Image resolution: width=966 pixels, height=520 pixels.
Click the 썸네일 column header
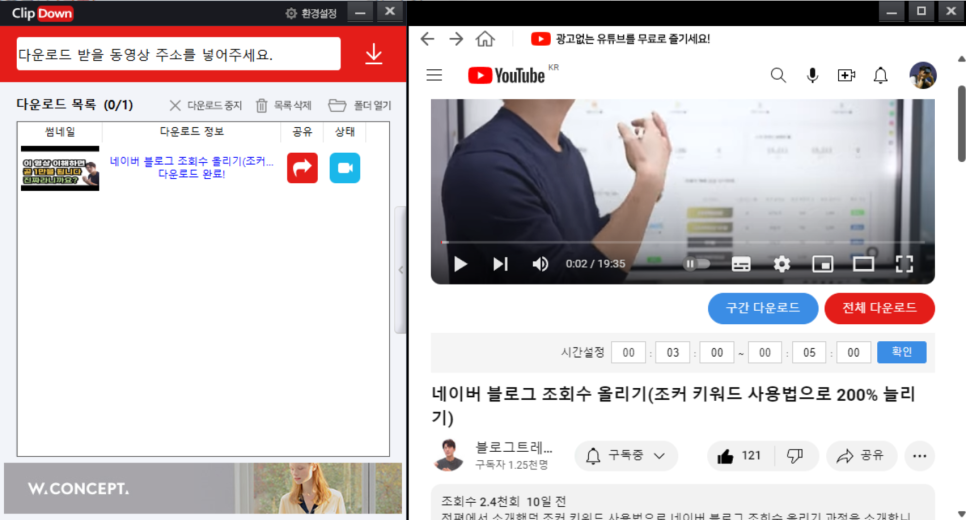click(60, 131)
